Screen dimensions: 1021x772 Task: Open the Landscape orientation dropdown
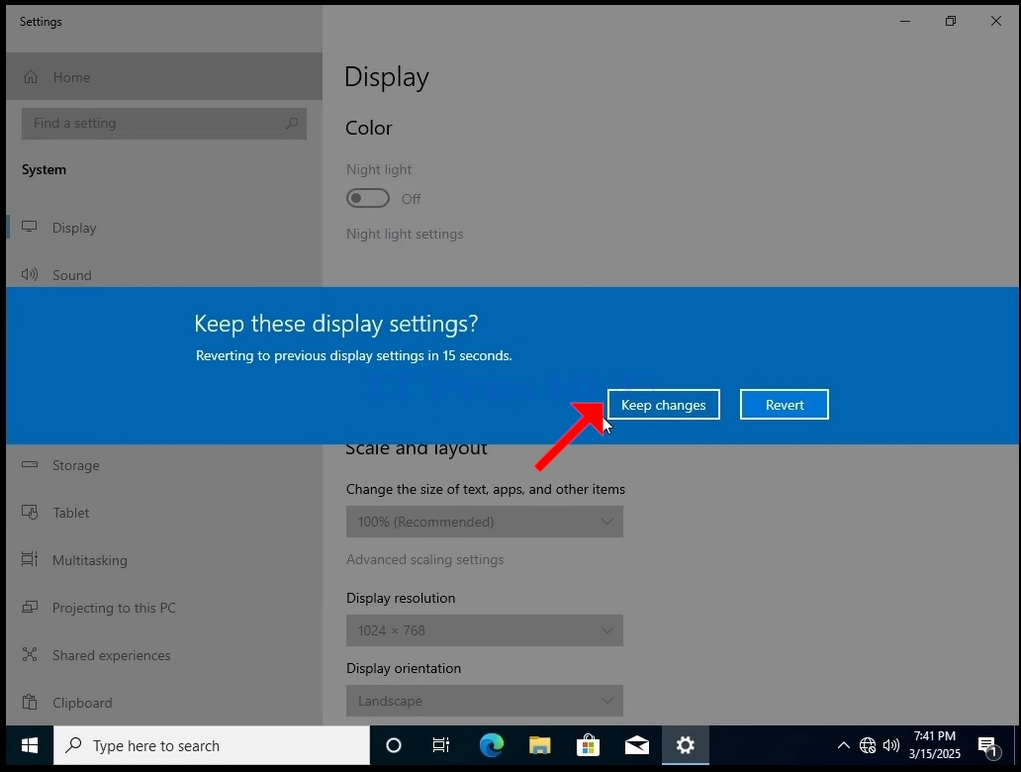point(484,701)
